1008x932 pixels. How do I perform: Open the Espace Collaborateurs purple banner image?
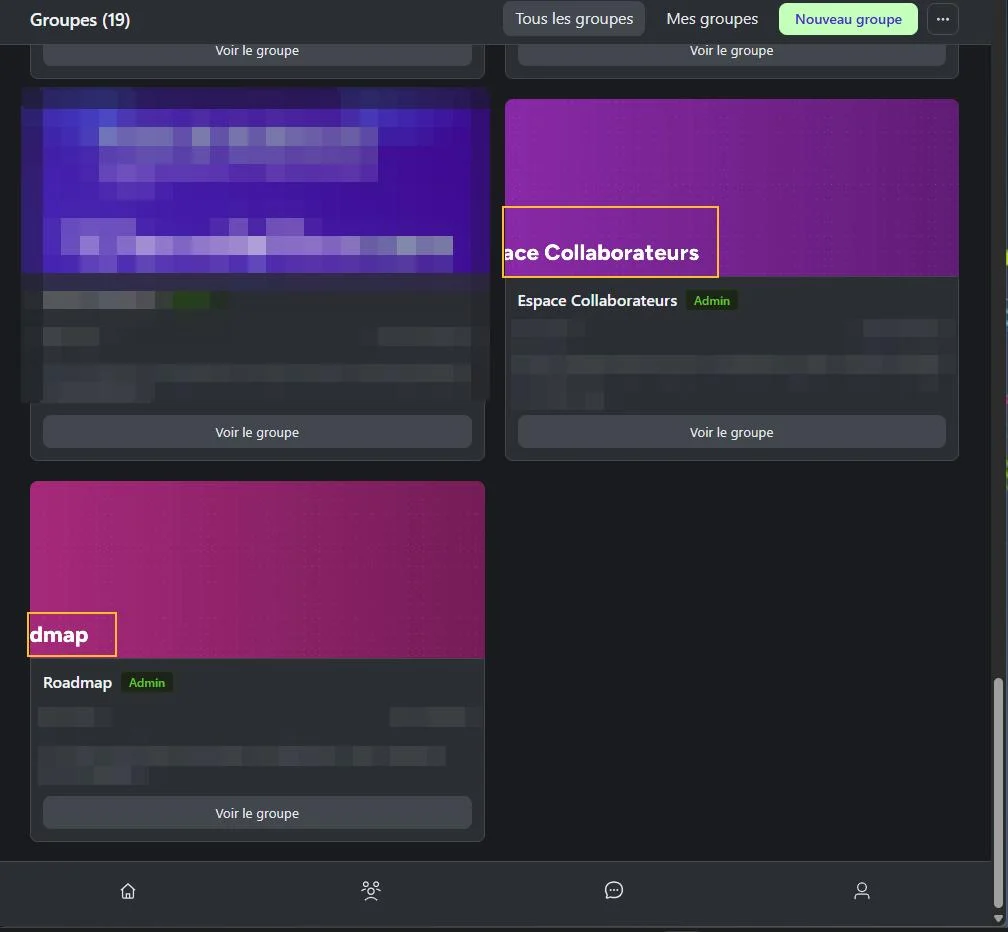(x=732, y=188)
